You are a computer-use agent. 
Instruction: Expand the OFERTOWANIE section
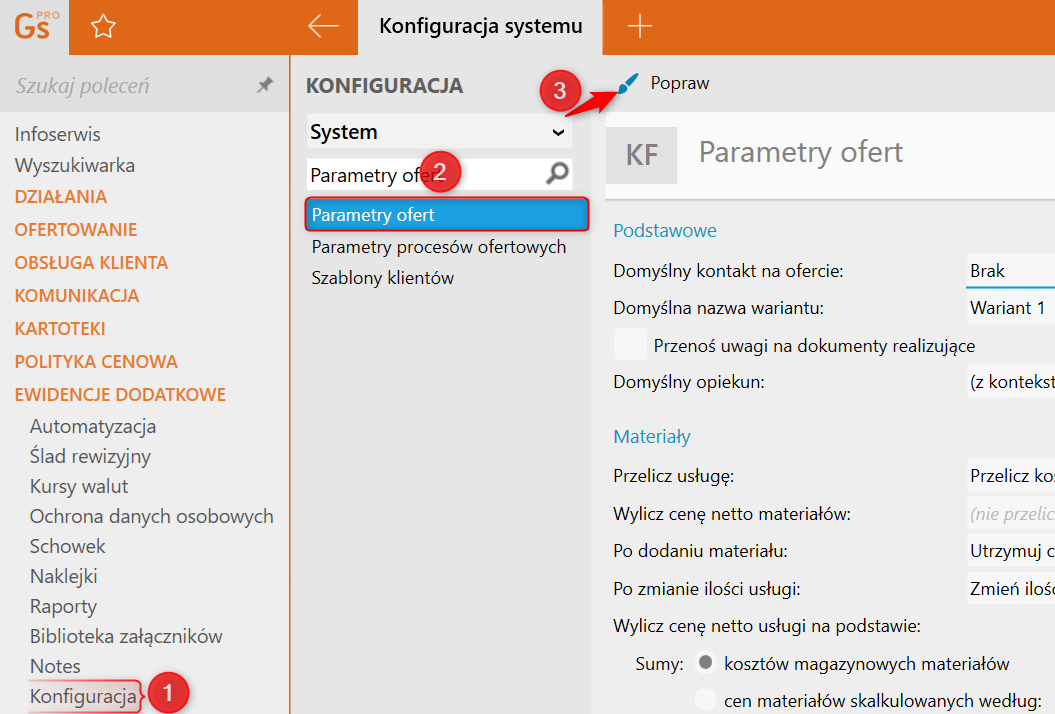pyautogui.click(x=76, y=229)
